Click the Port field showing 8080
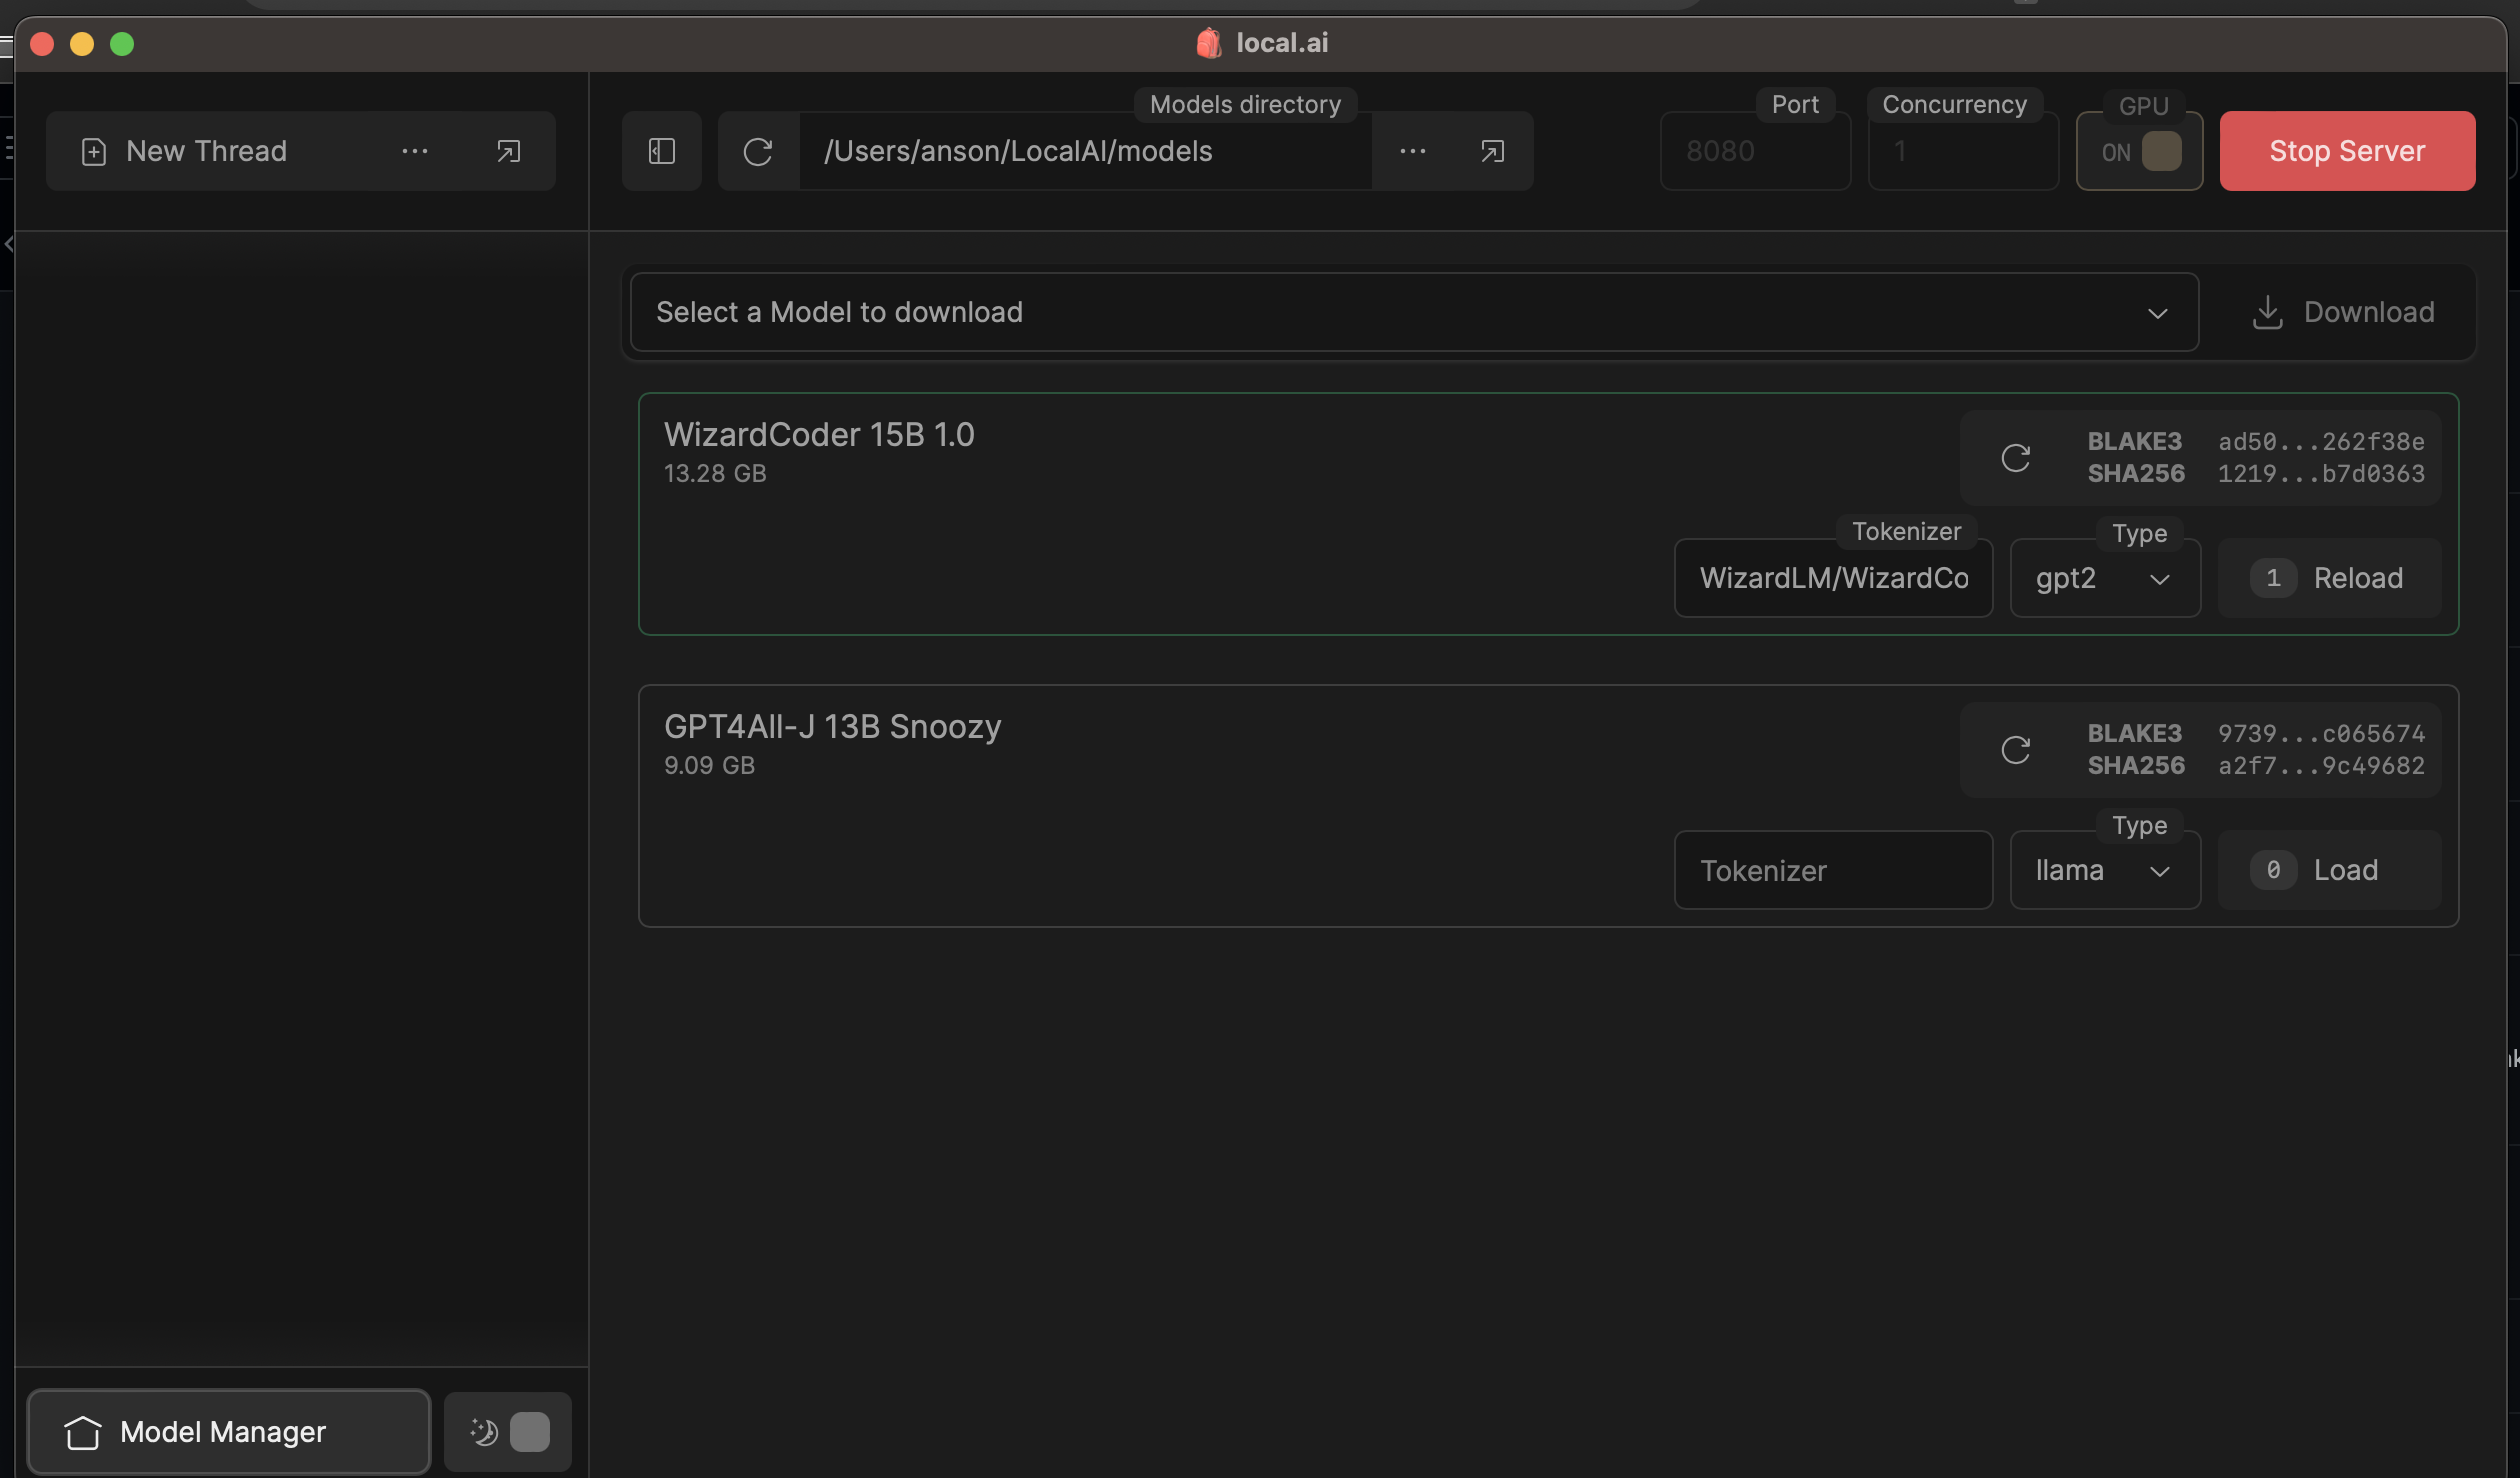Screen dimensions: 2520x1478 click(1755, 151)
